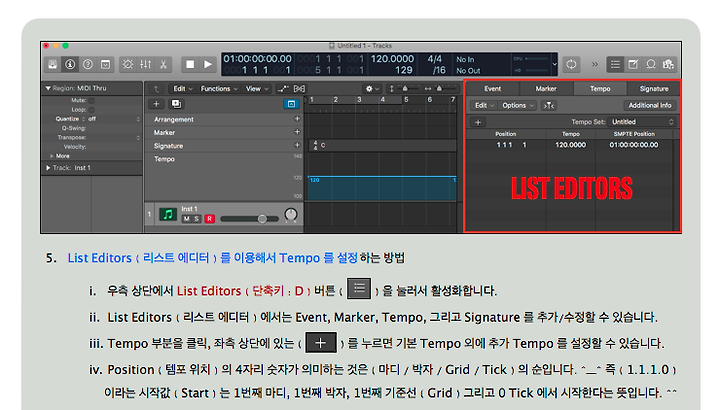Record-enable Inst 1 with R button
Image resolution: width=720 pixels, height=410 pixels.
pos(209,219)
